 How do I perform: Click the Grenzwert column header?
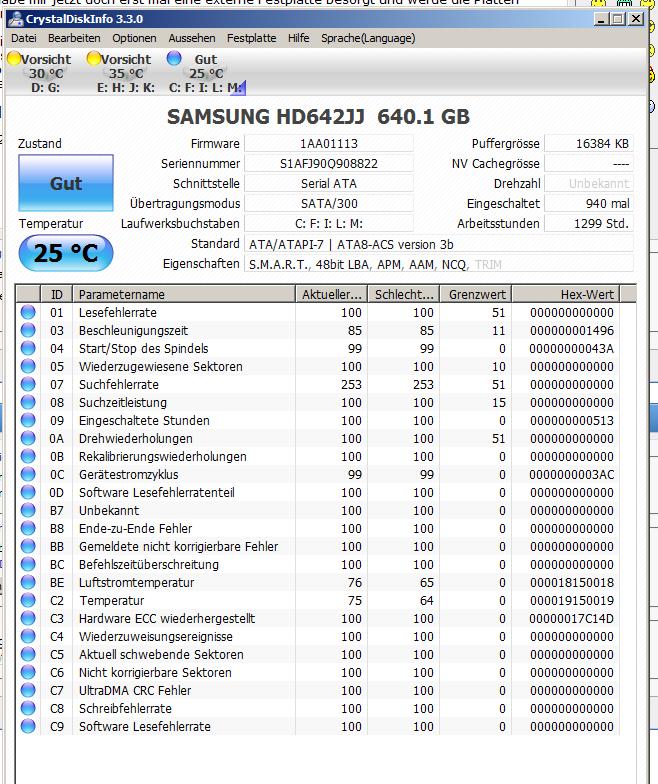point(476,294)
